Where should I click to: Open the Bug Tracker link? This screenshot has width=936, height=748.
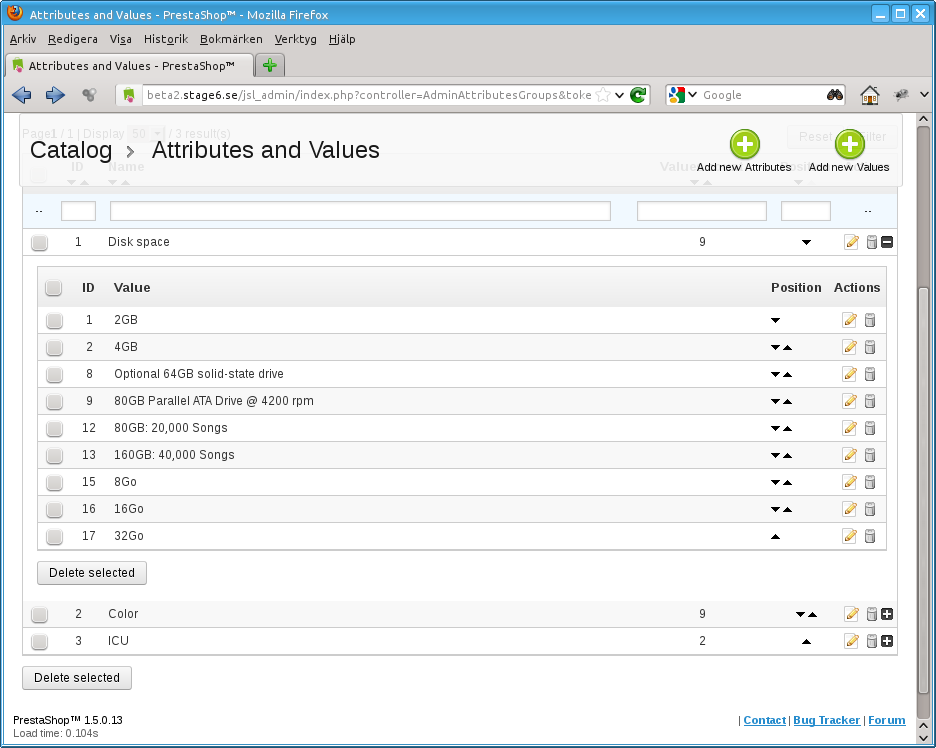tap(827, 720)
